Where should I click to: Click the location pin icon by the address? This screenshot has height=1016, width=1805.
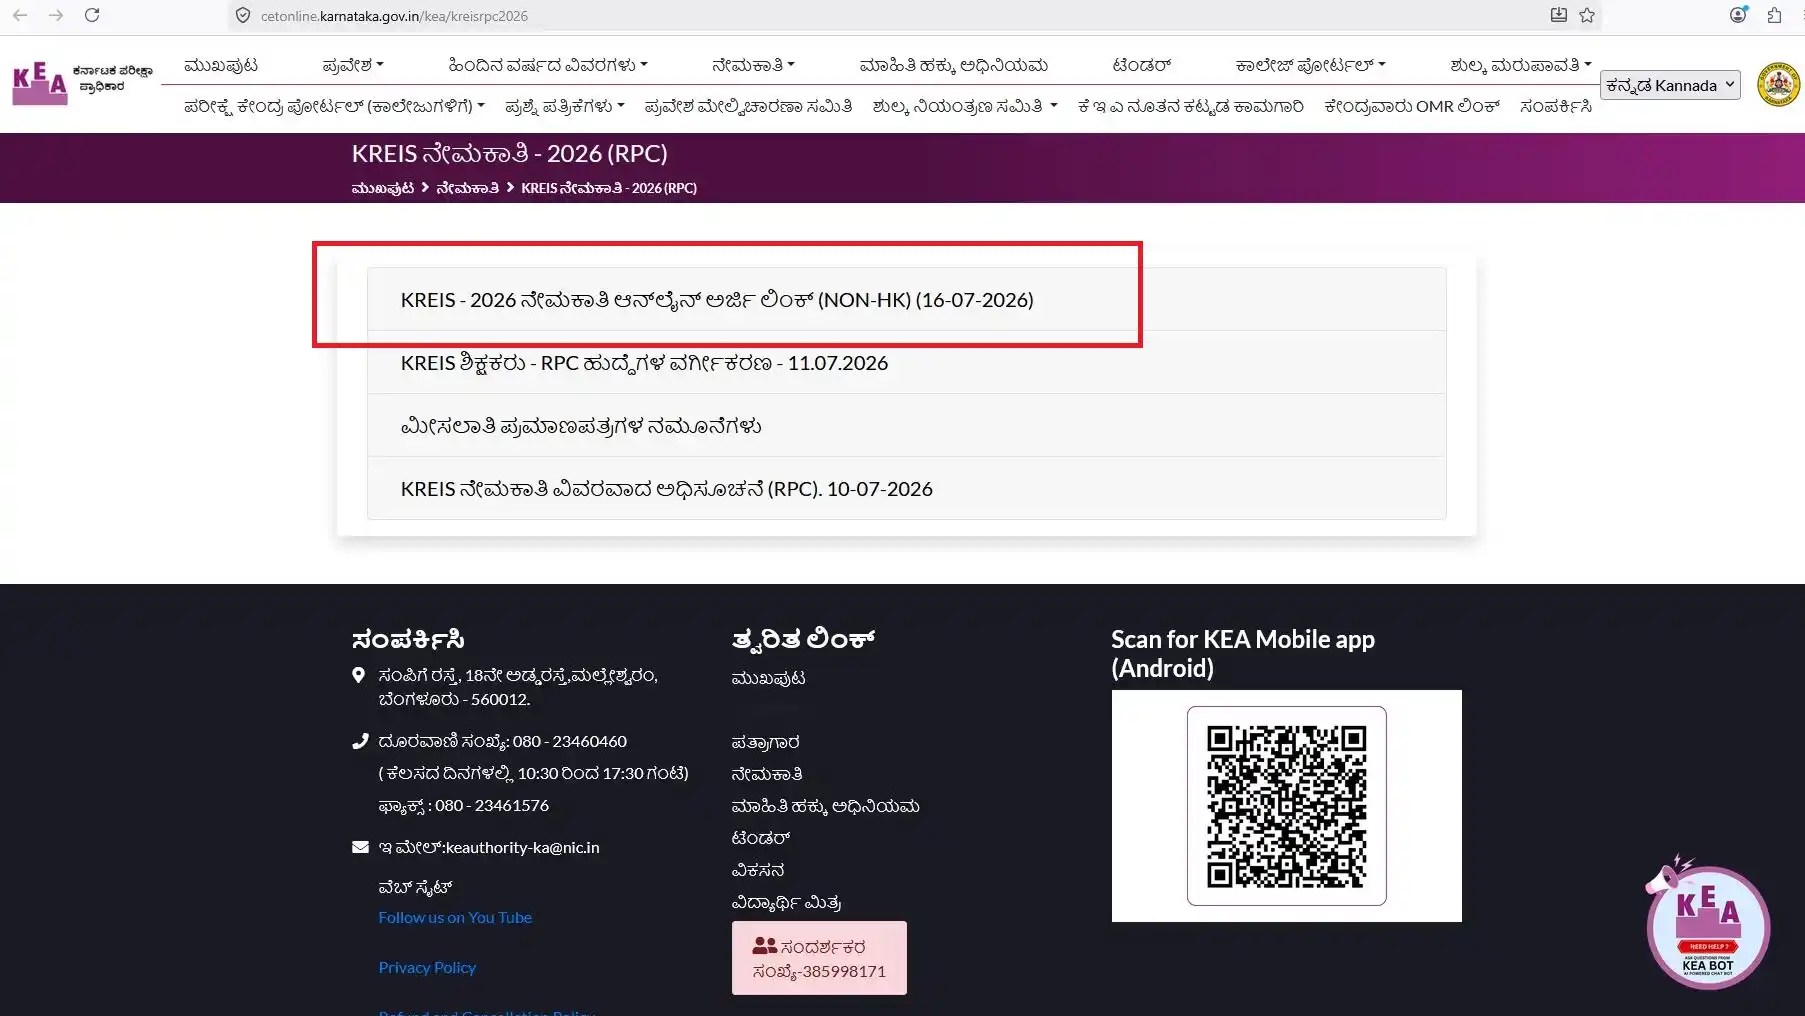point(359,676)
